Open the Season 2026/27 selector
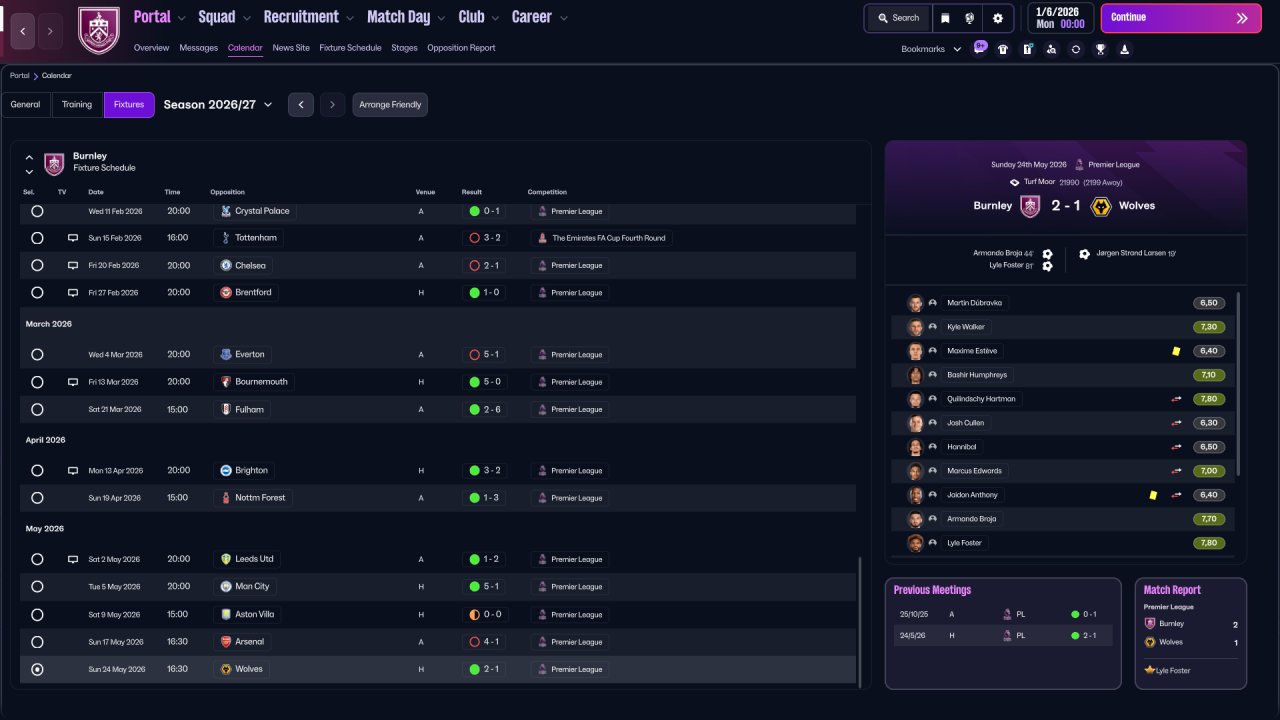 (x=218, y=105)
